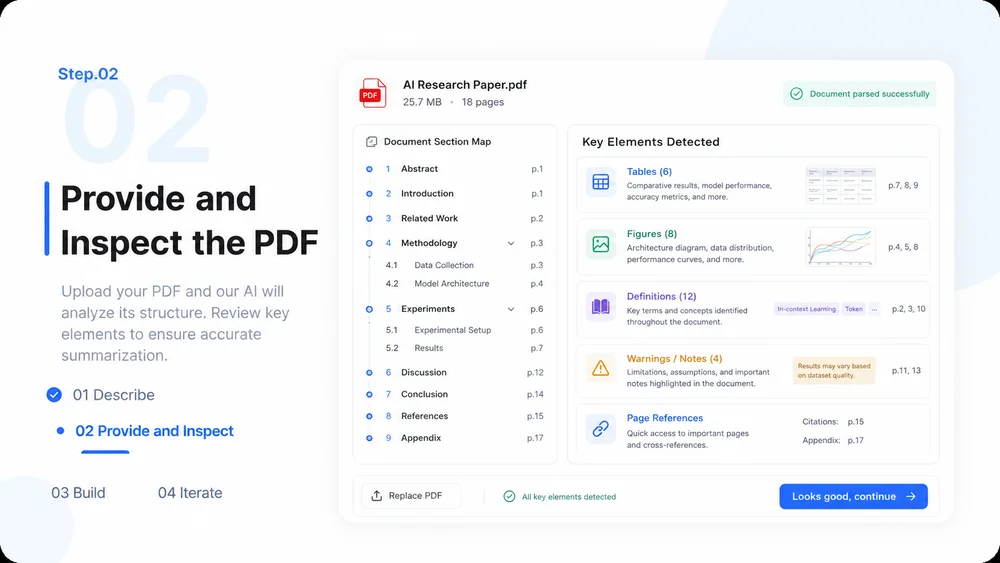Click the Page References link icon
Viewport: 1000px width, 563px height.
point(601,429)
